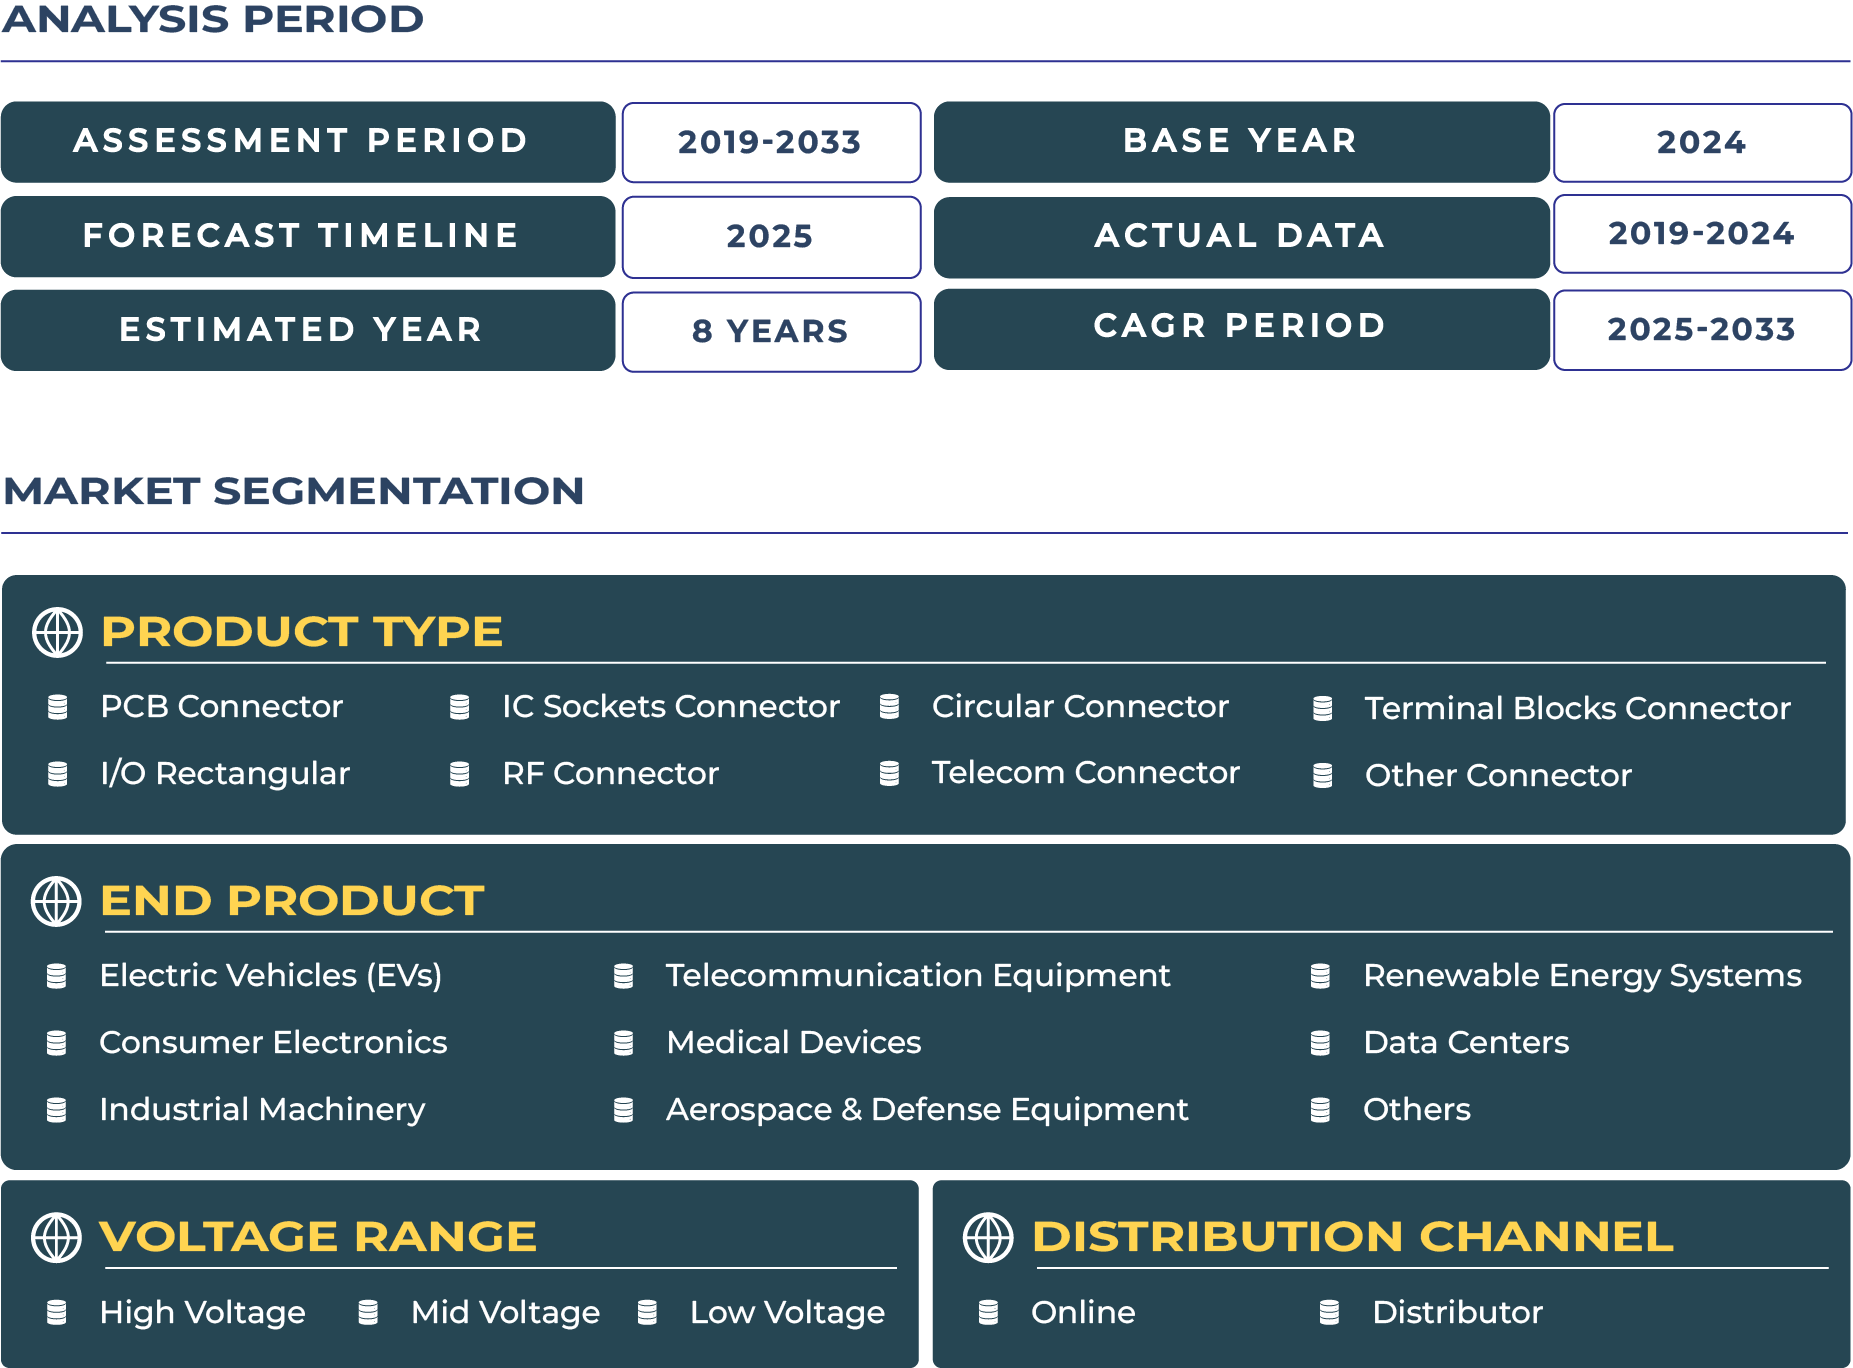
Task: Select the ESTIMATED YEAR label box
Action: tap(308, 331)
